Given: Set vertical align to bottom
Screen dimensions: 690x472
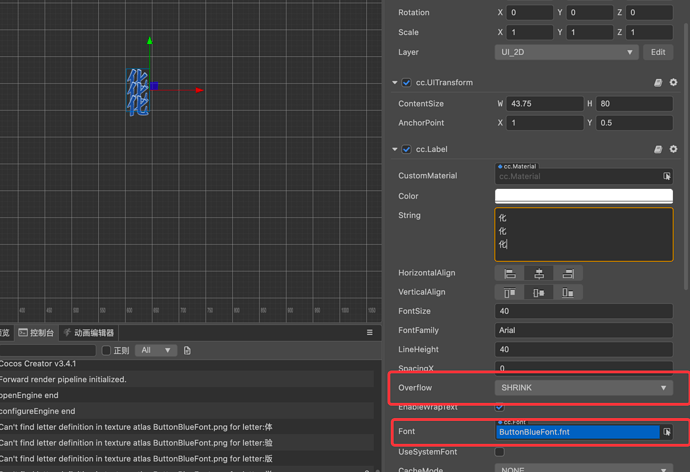Looking at the screenshot, I should [568, 292].
